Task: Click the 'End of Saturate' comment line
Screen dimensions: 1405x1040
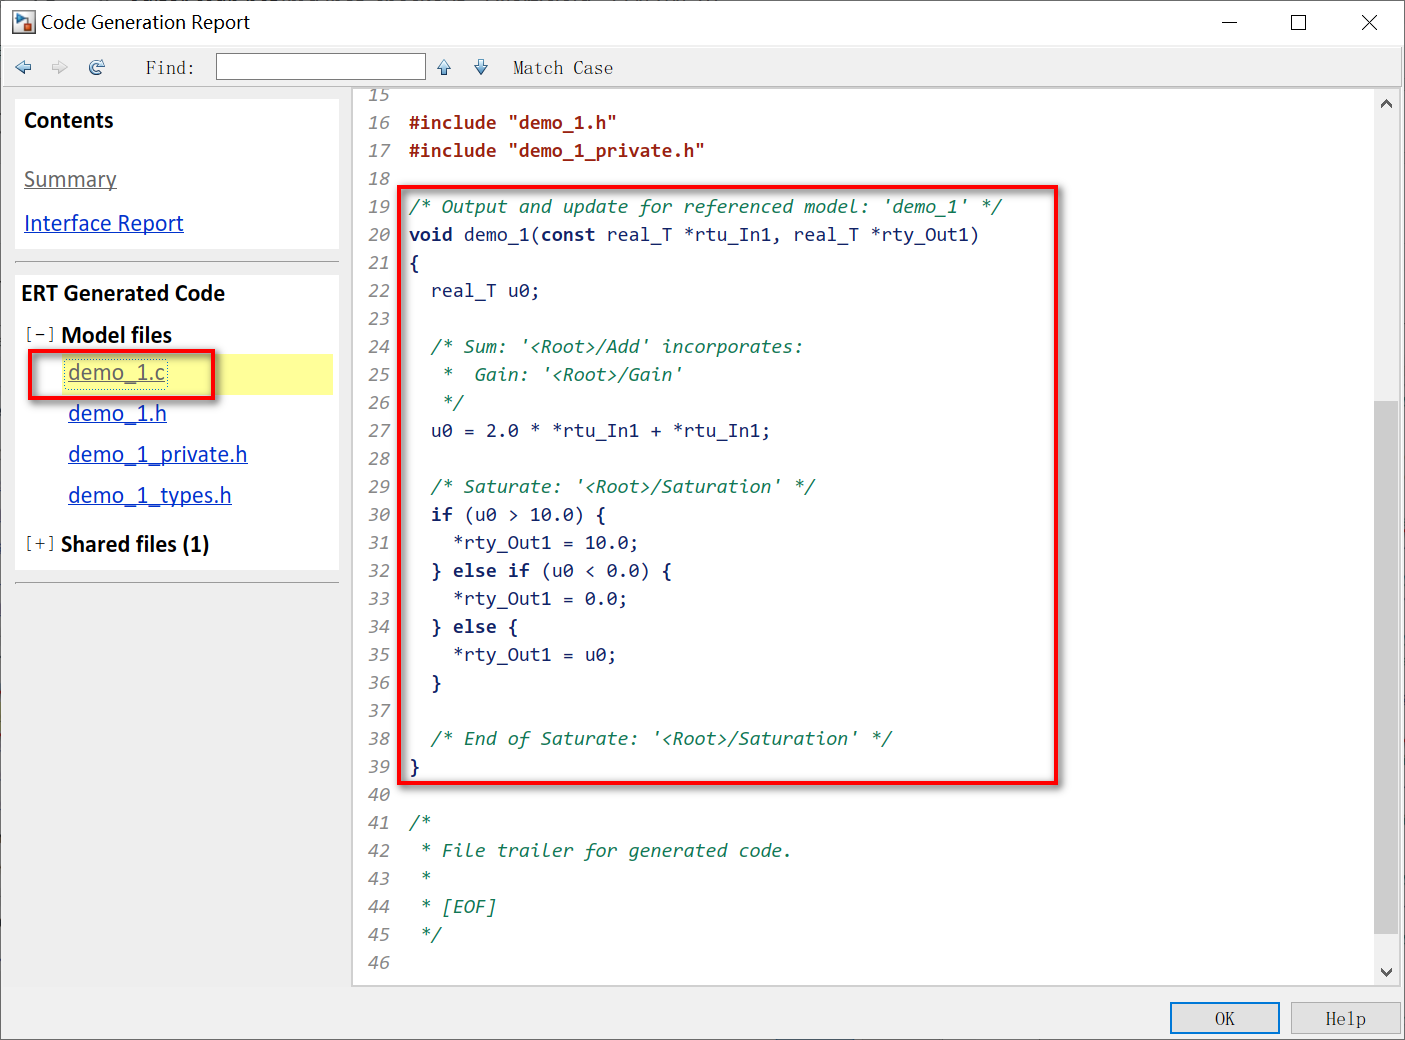Action: click(661, 739)
